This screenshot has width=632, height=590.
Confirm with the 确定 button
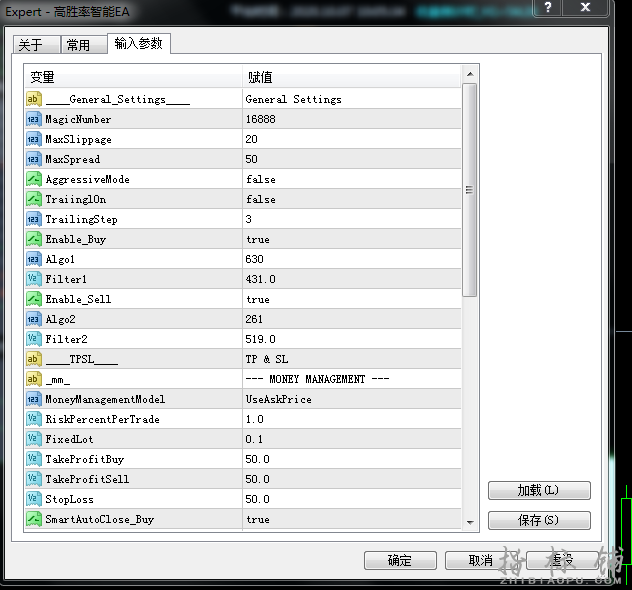click(x=400, y=560)
